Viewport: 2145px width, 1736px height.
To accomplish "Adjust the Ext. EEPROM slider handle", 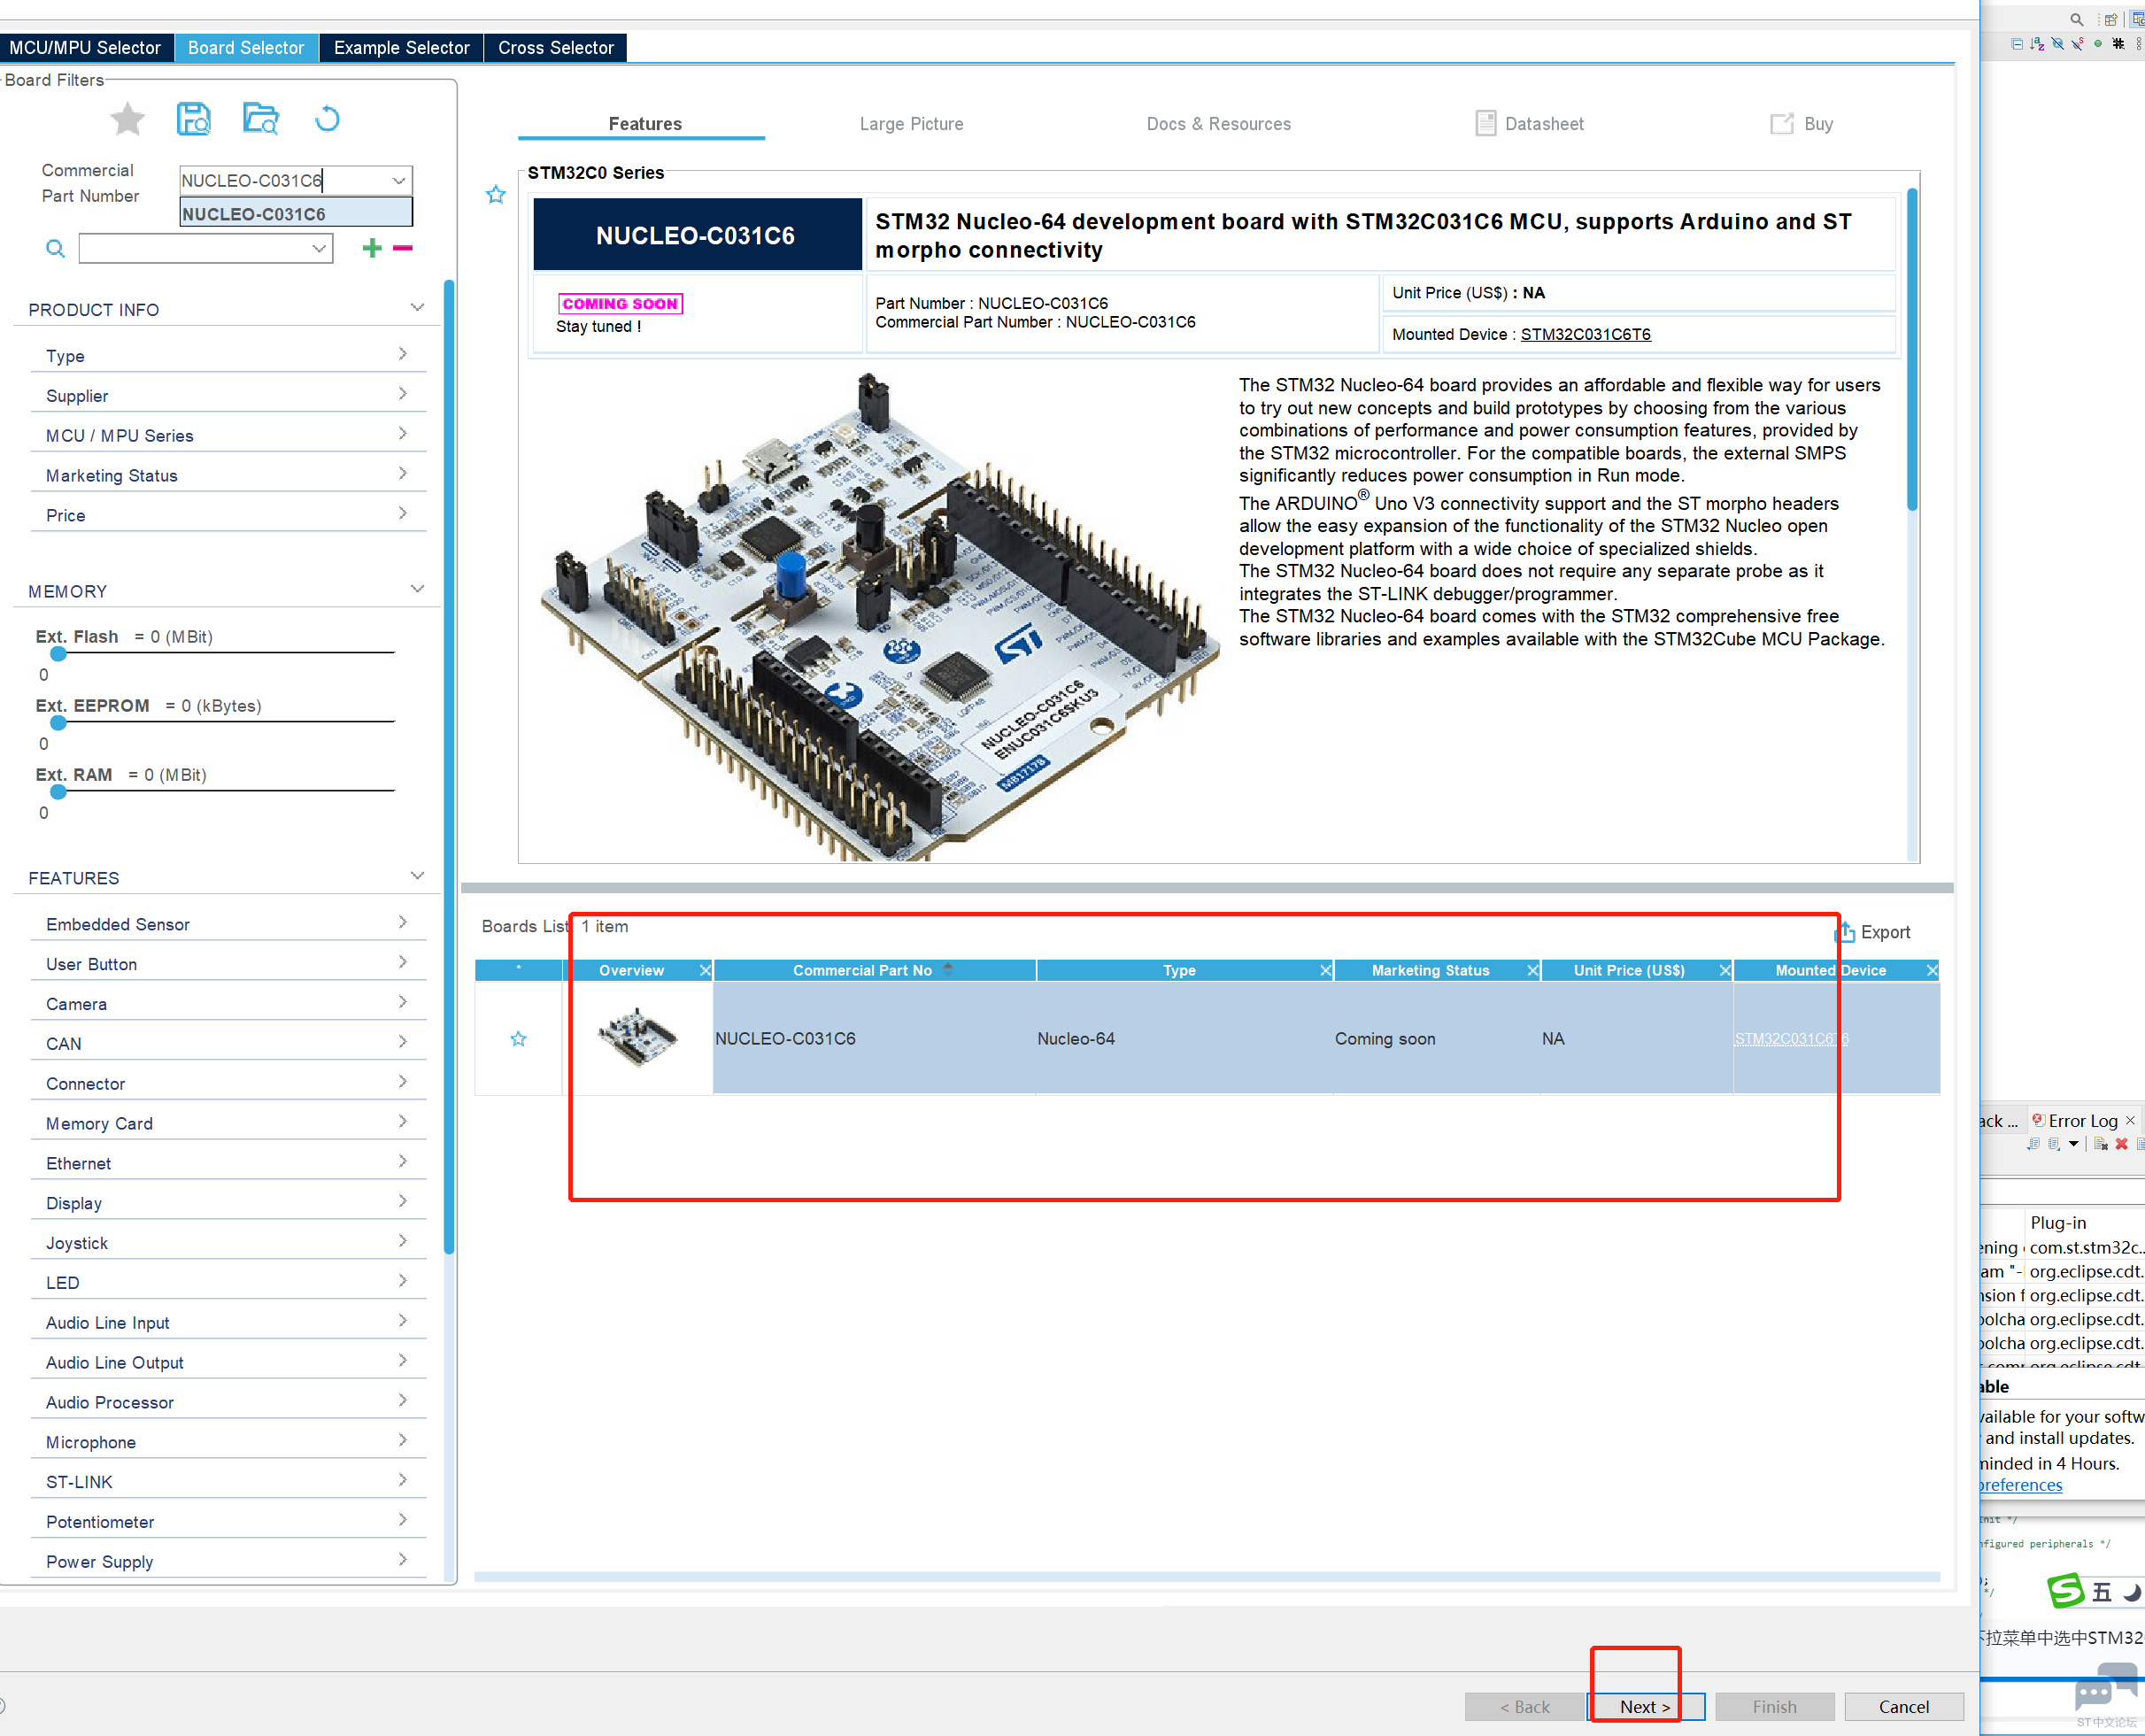I will pyautogui.click(x=58, y=722).
